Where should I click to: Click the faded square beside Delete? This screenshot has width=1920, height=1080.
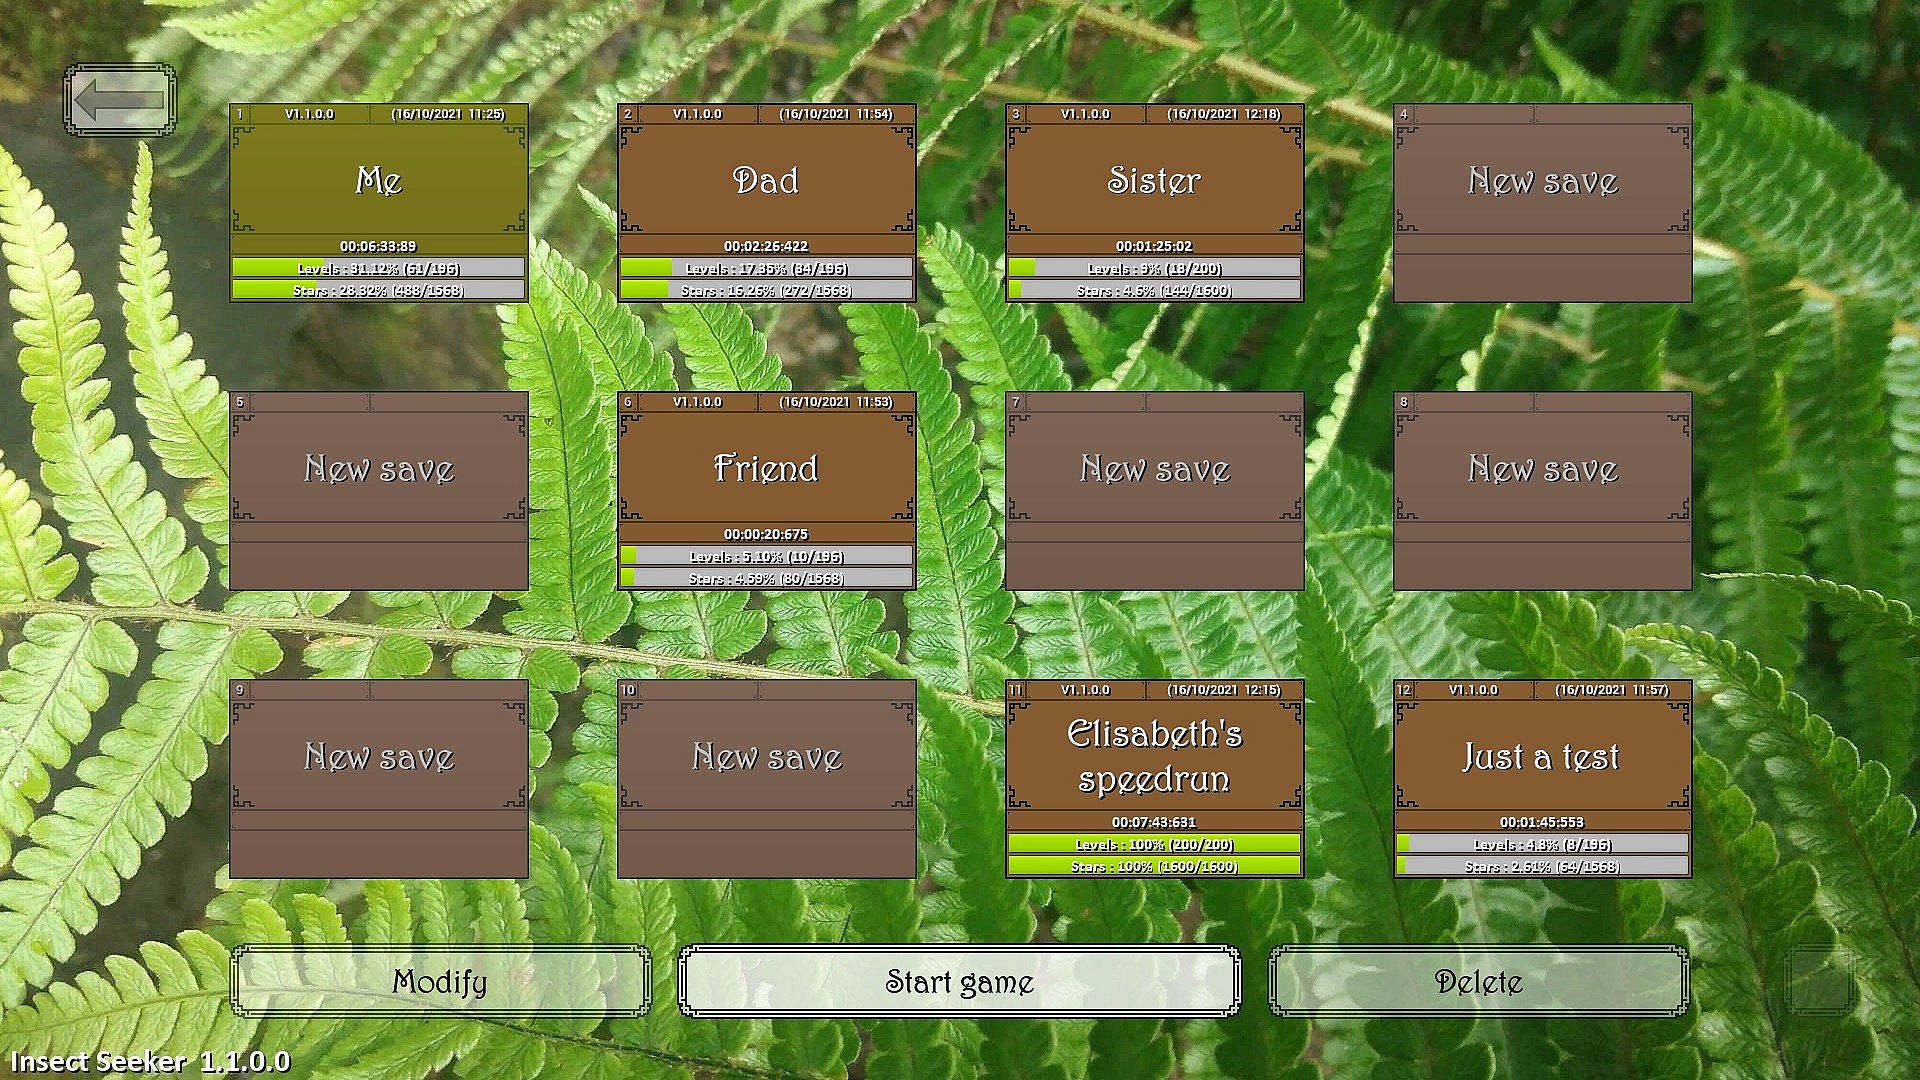(1820, 981)
